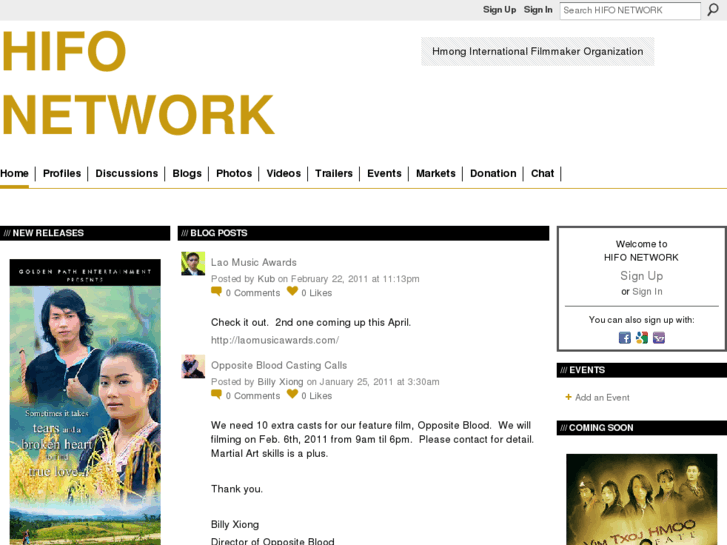The width and height of the screenshot is (727, 545).
Task: Click comment icon under Lao Music Awards
Action: [x=216, y=292]
